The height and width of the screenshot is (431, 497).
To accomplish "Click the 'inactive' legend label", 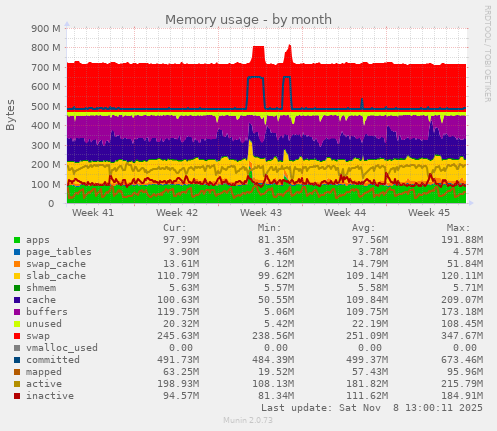I will [x=50, y=396].
